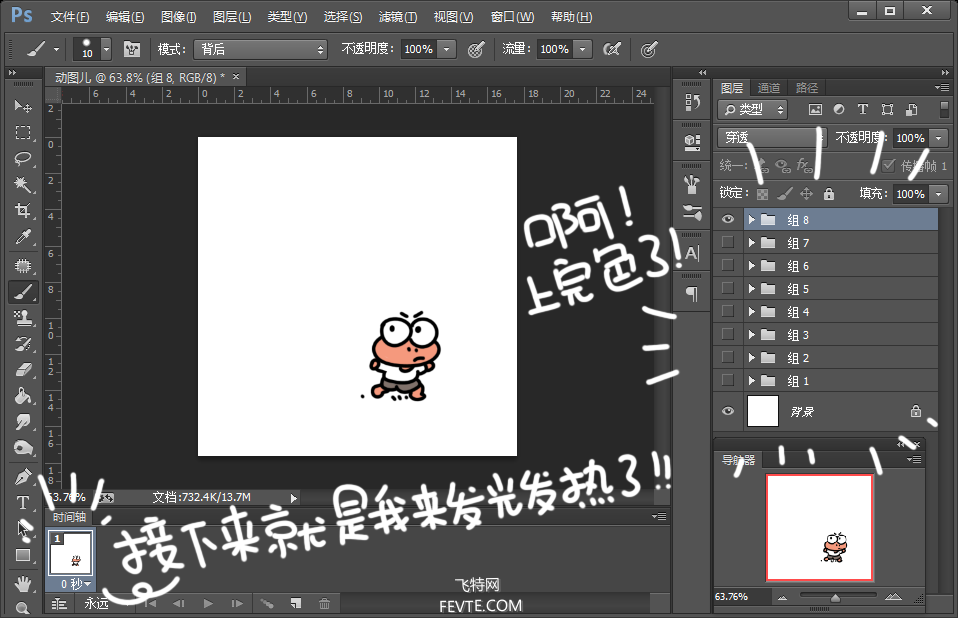Select frame 1 thumbnail in timeline

[71, 553]
